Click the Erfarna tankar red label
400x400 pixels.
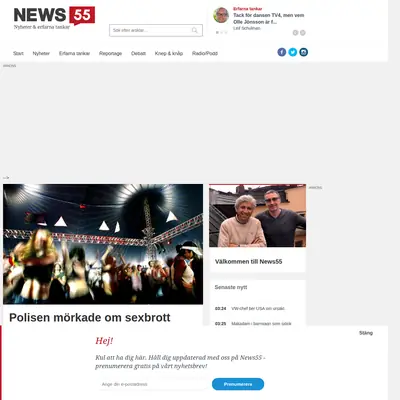[x=248, y=9]
